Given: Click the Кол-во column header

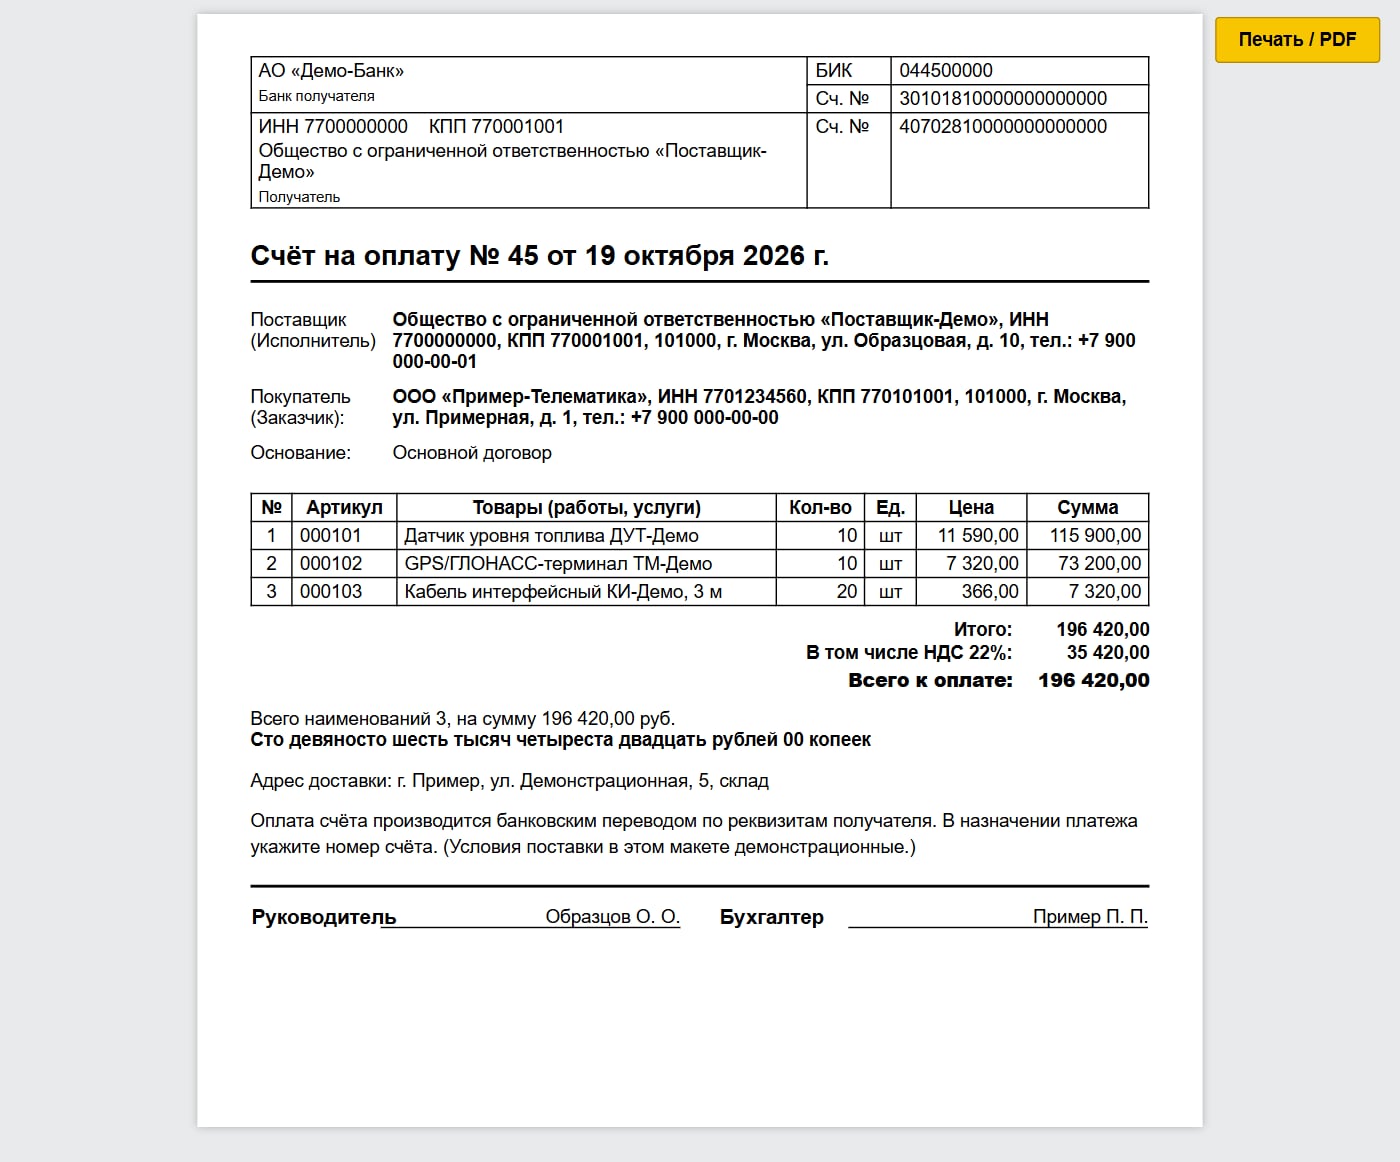Looking at the screenshot, I should point(820,508).
